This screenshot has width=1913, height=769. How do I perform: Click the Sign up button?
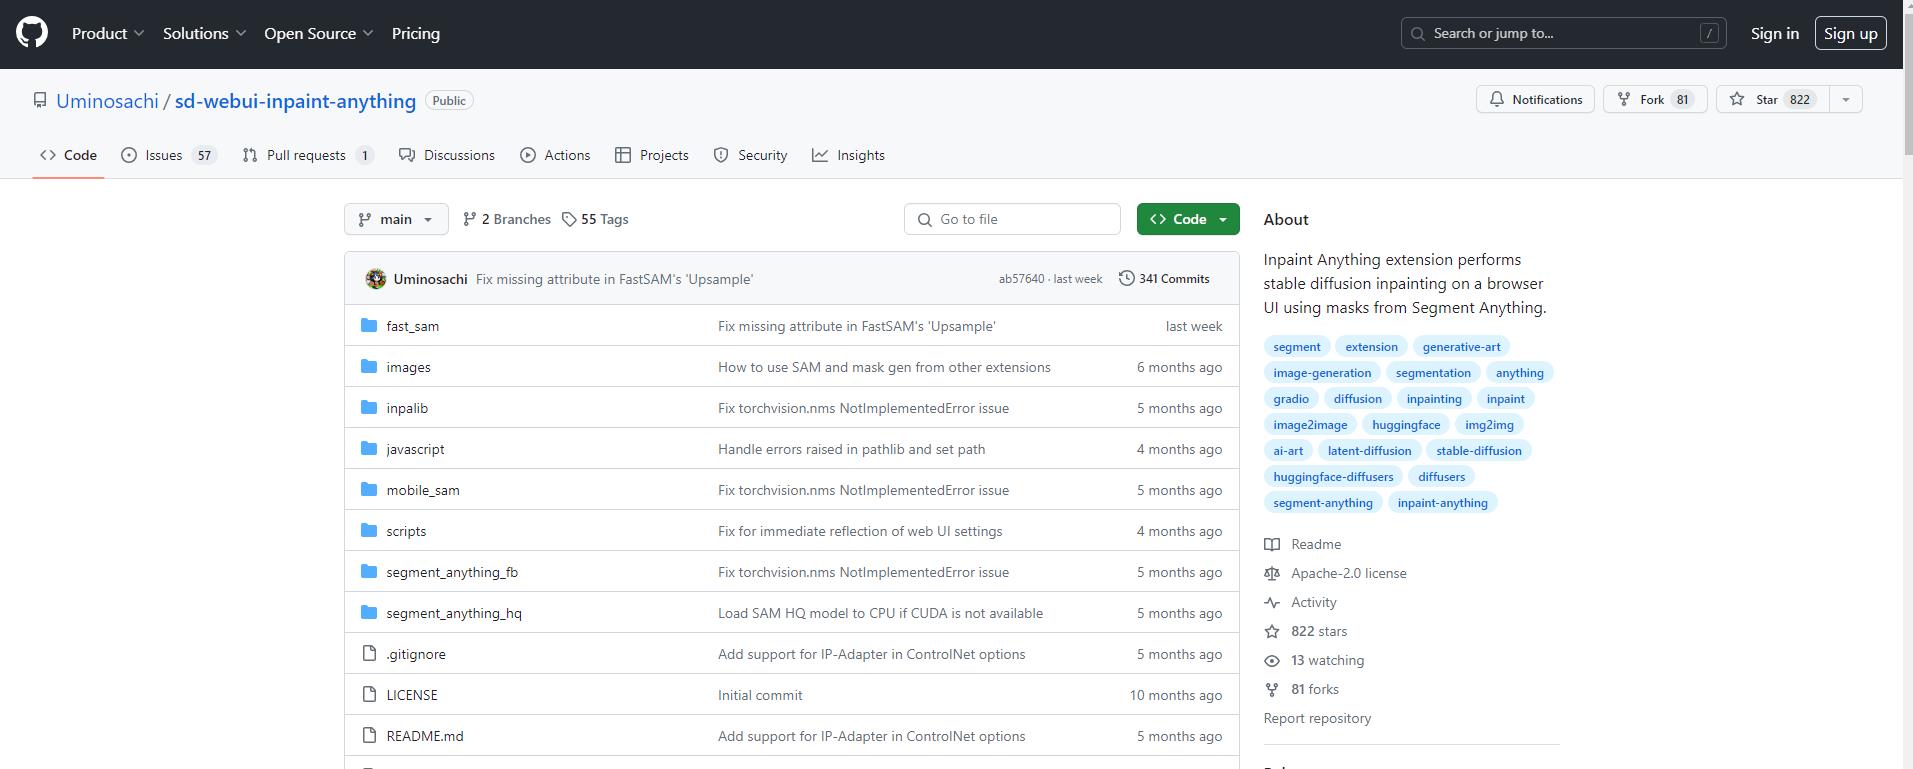tap(1850, 33)
